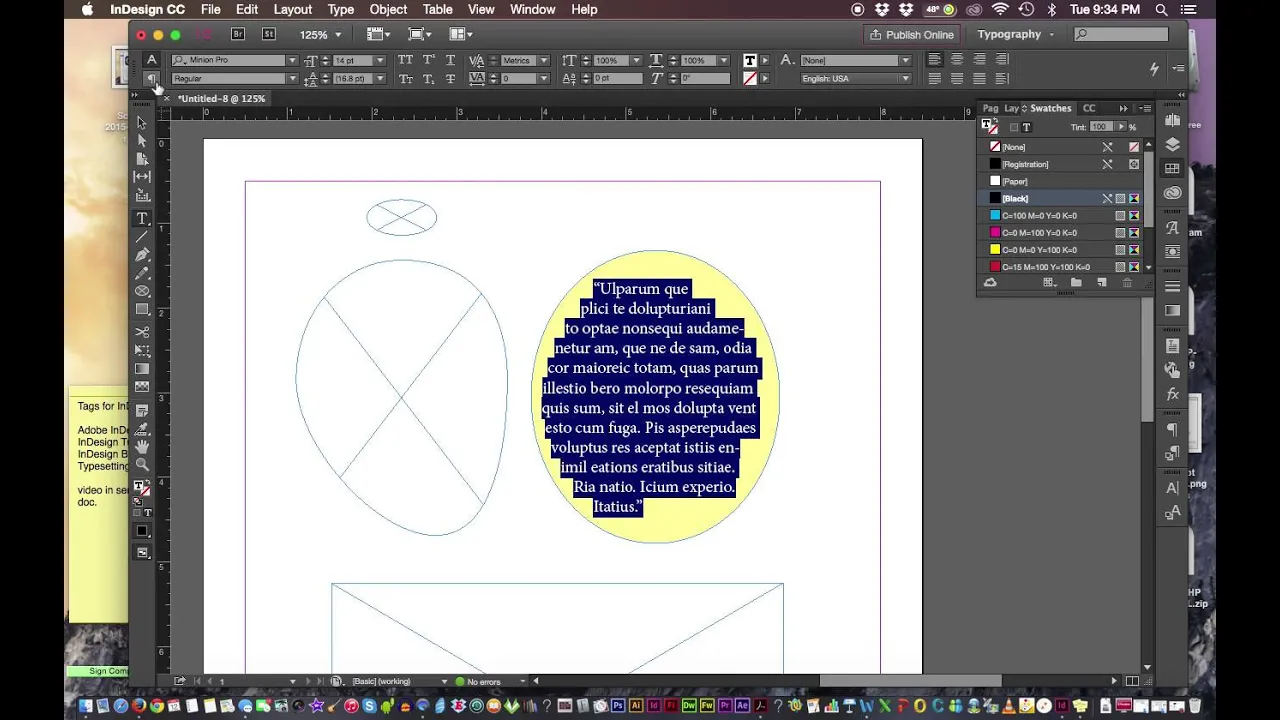Open Adobe Stock via St button
Screen dimensions: 1280x720
pos(269,34)
